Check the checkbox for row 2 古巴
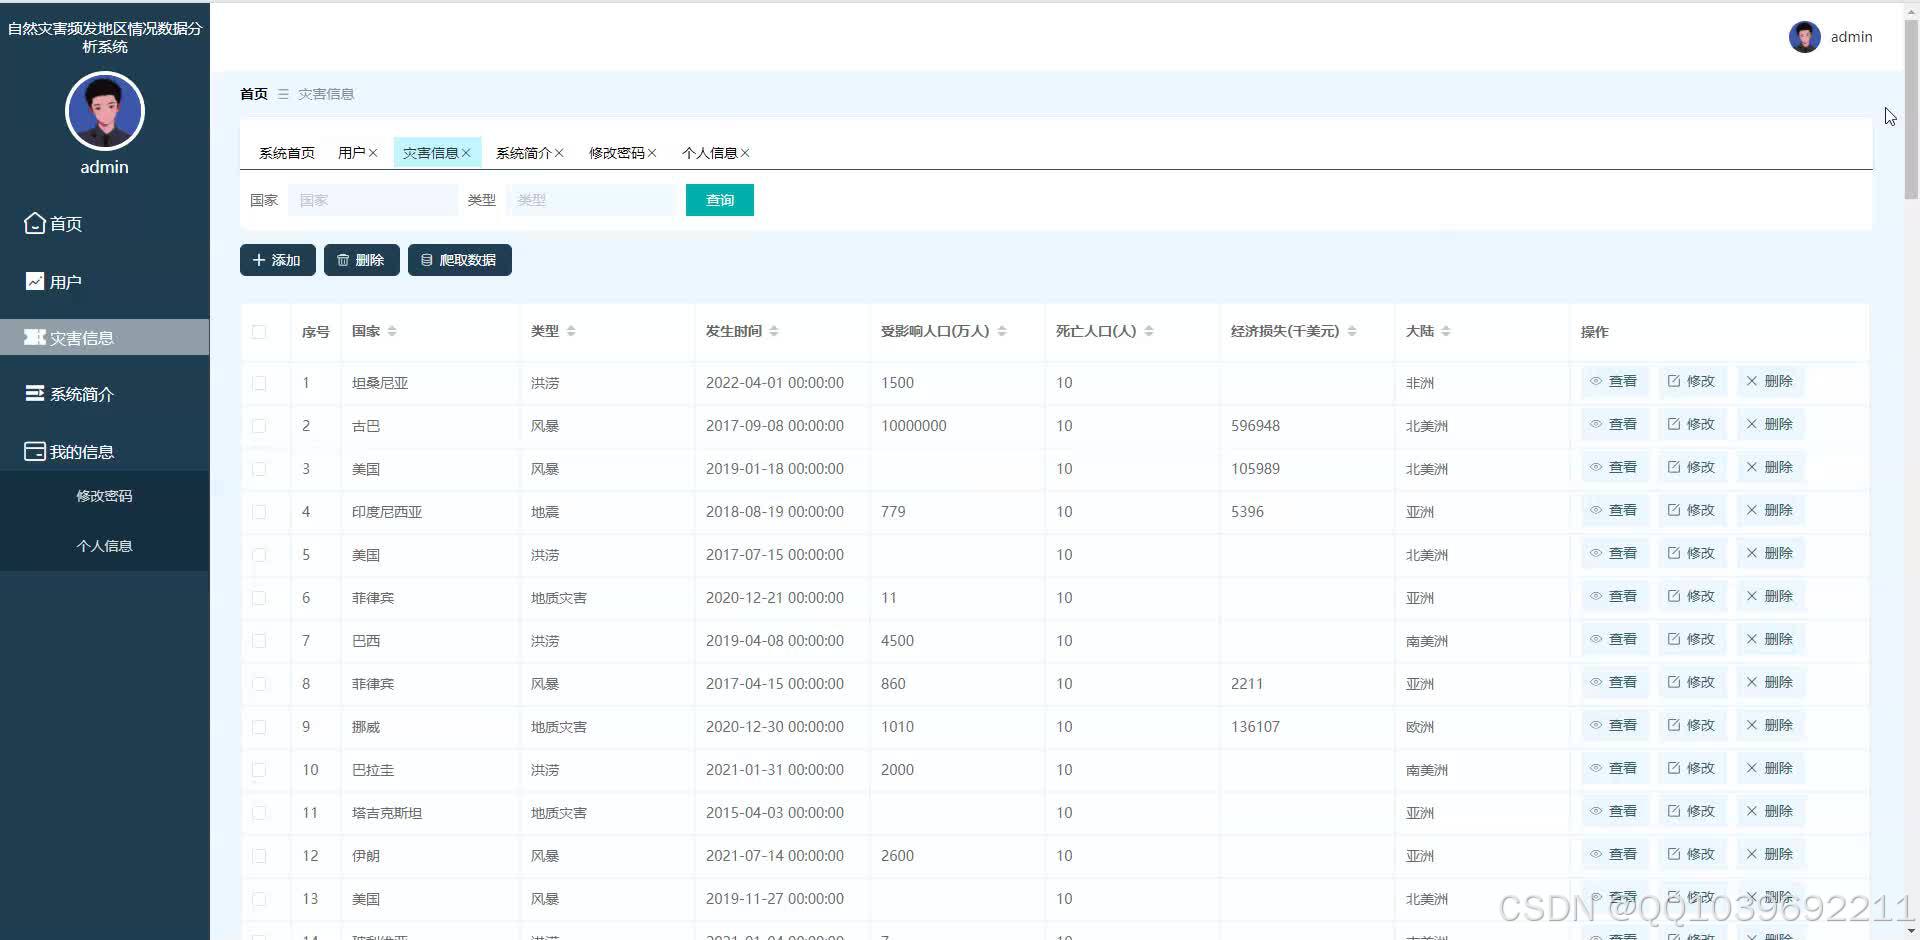1920x940 pixels. pos(259,426)
